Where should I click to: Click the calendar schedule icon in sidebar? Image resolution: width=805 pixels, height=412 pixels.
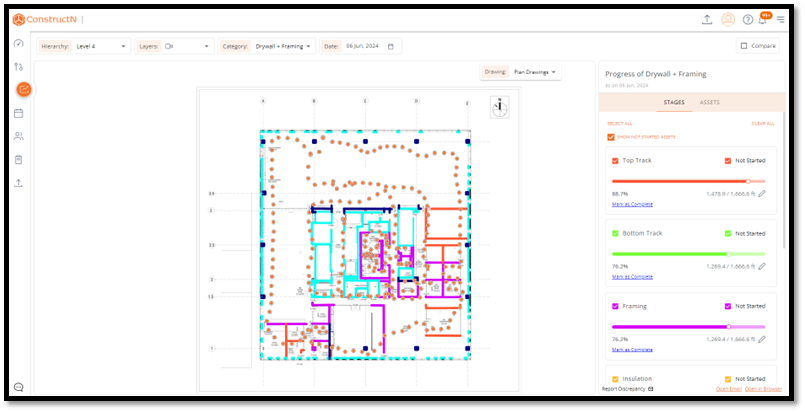(18, 113)
